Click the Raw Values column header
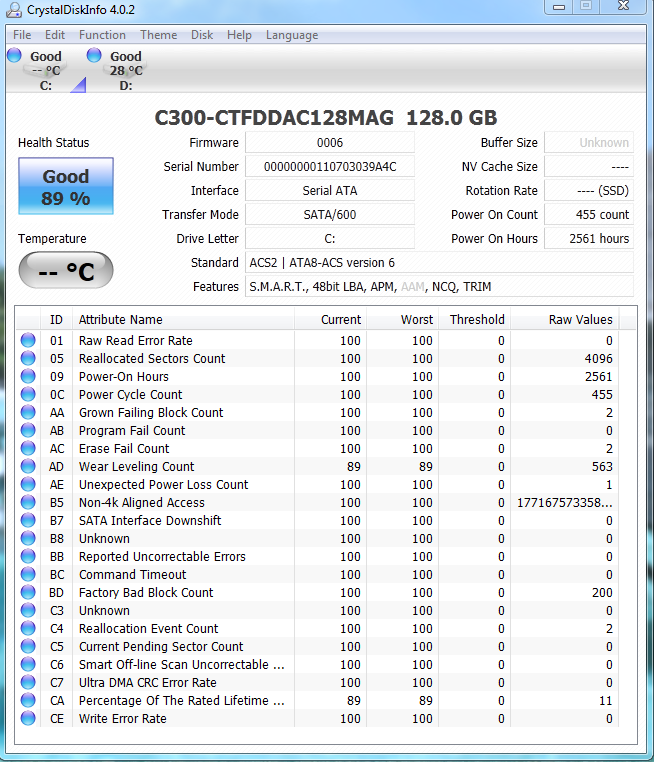654x762 pixels. (565, 319)
